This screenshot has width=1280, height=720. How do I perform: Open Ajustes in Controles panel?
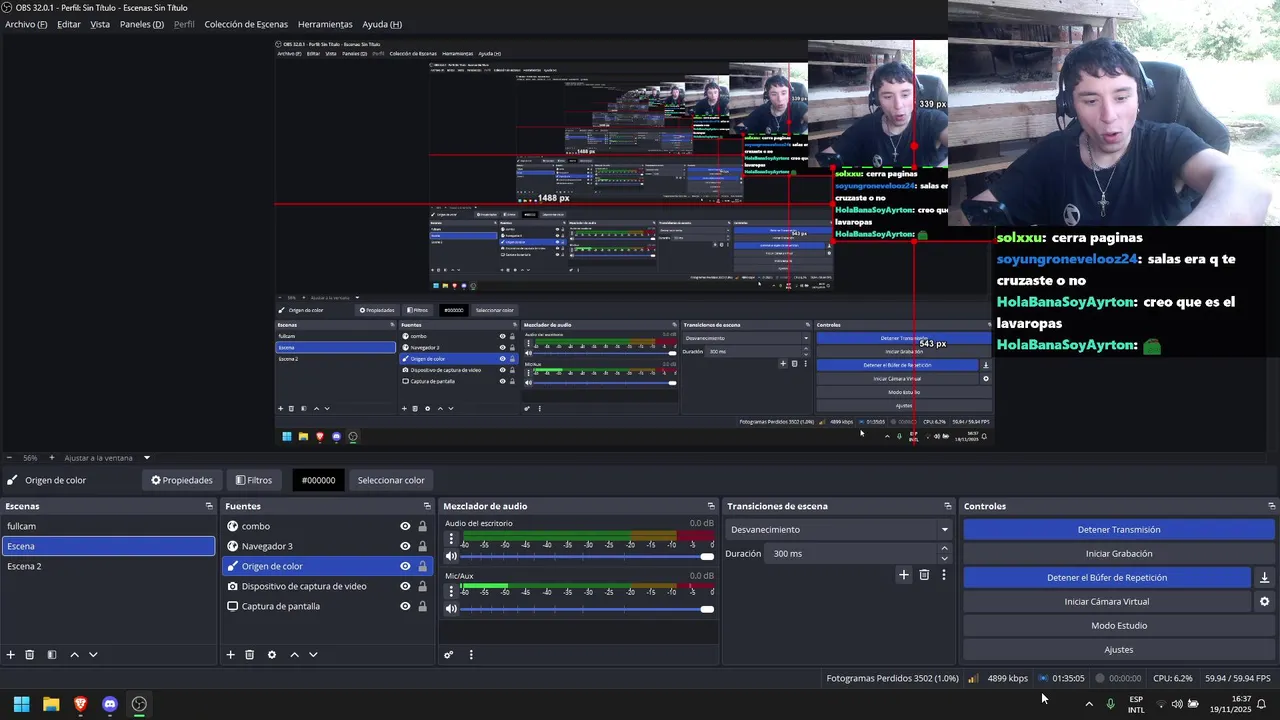tap(1119, 650)
